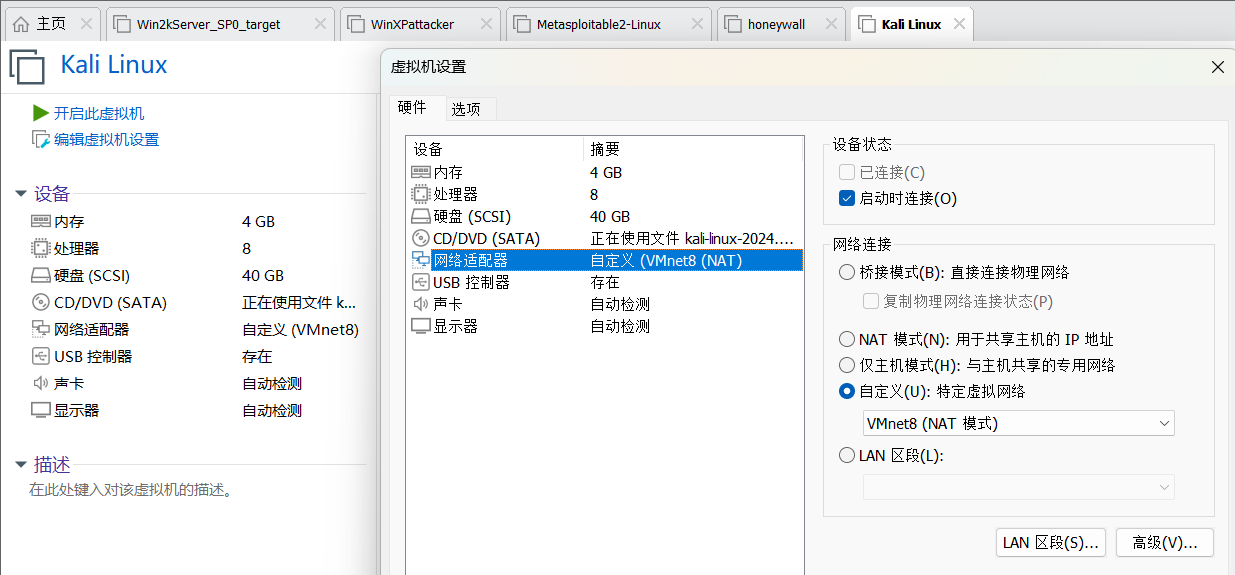Click the home icon on the 主页 tab
The width and height of the screenshot is (1235, 575).
(21, 24)
